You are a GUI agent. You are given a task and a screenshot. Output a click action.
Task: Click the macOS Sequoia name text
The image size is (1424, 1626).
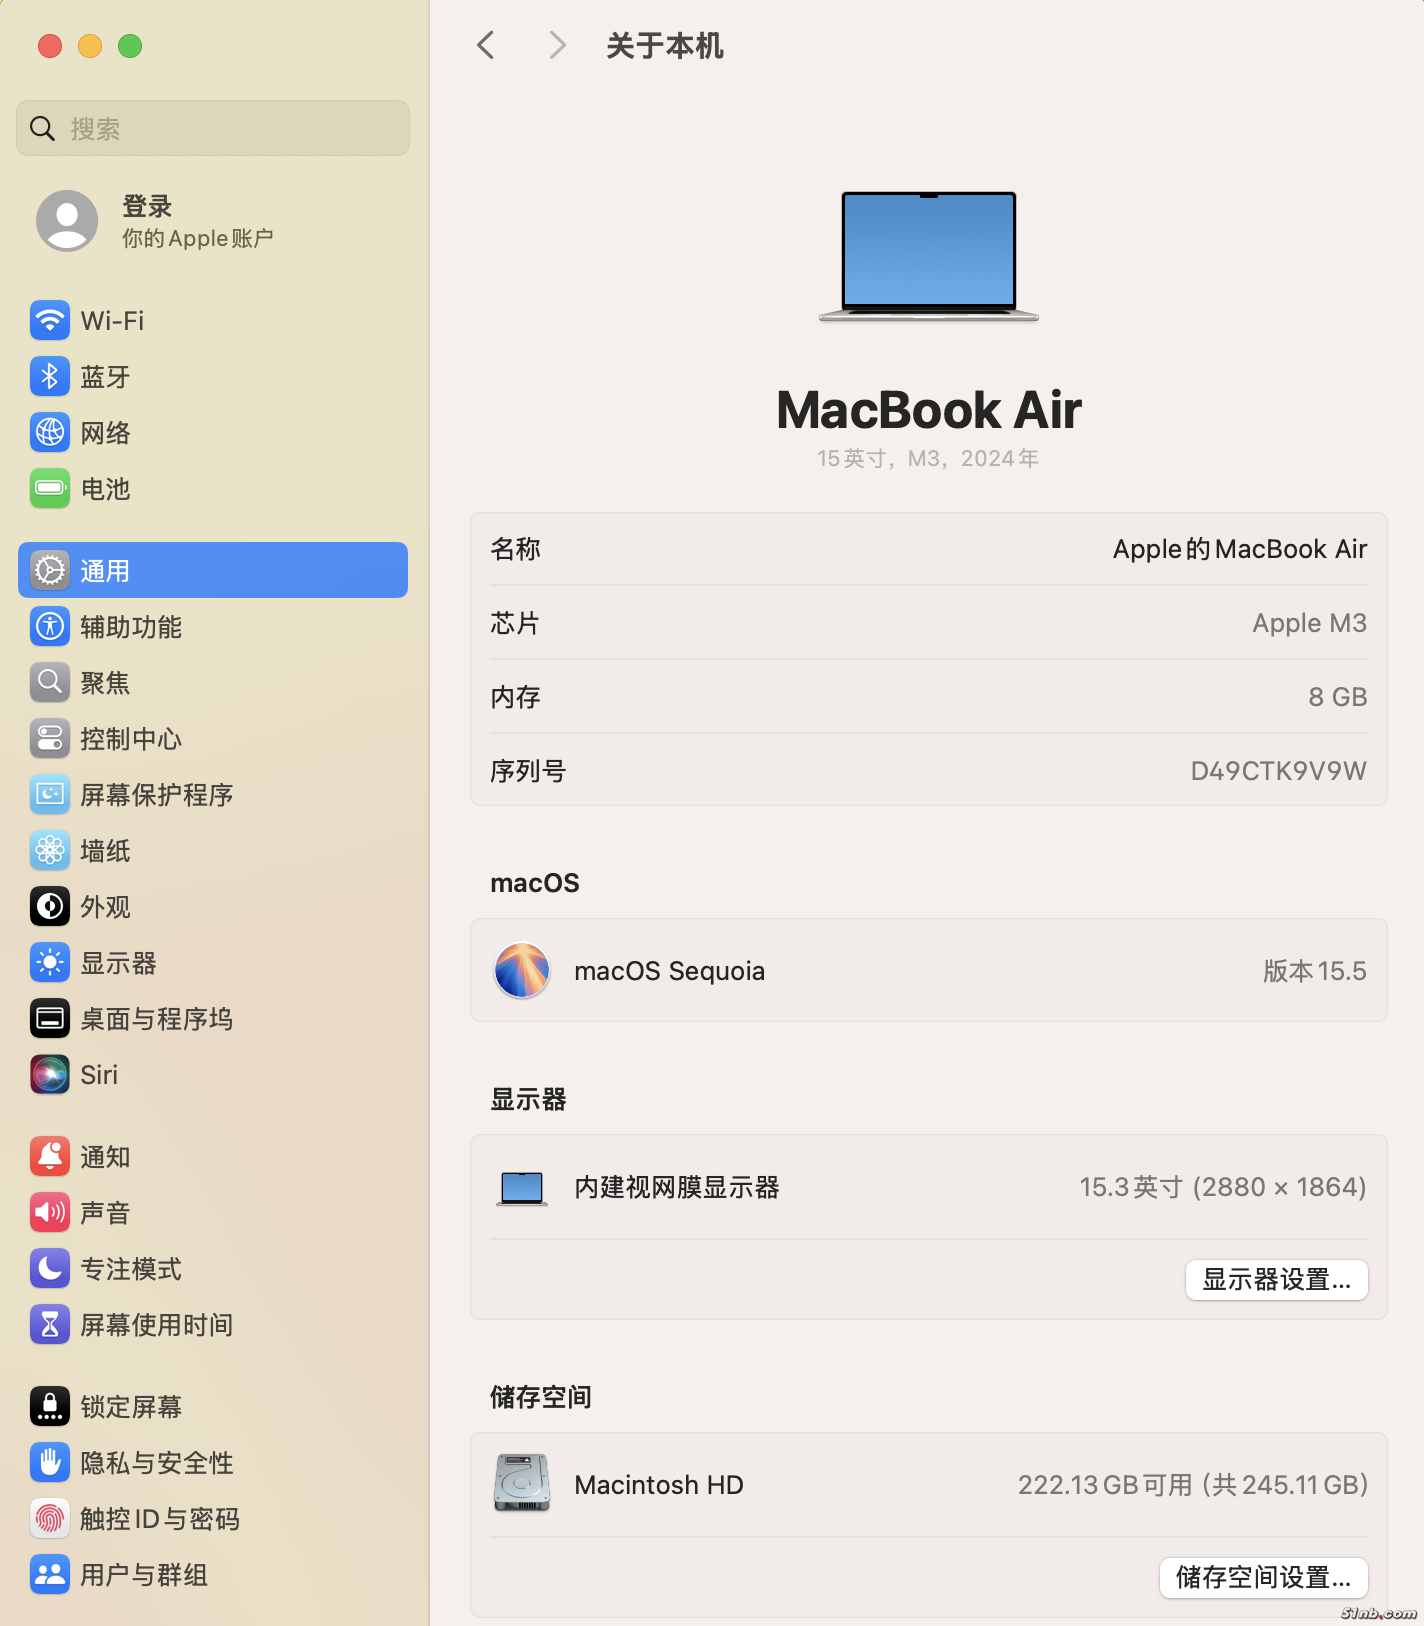670,971
